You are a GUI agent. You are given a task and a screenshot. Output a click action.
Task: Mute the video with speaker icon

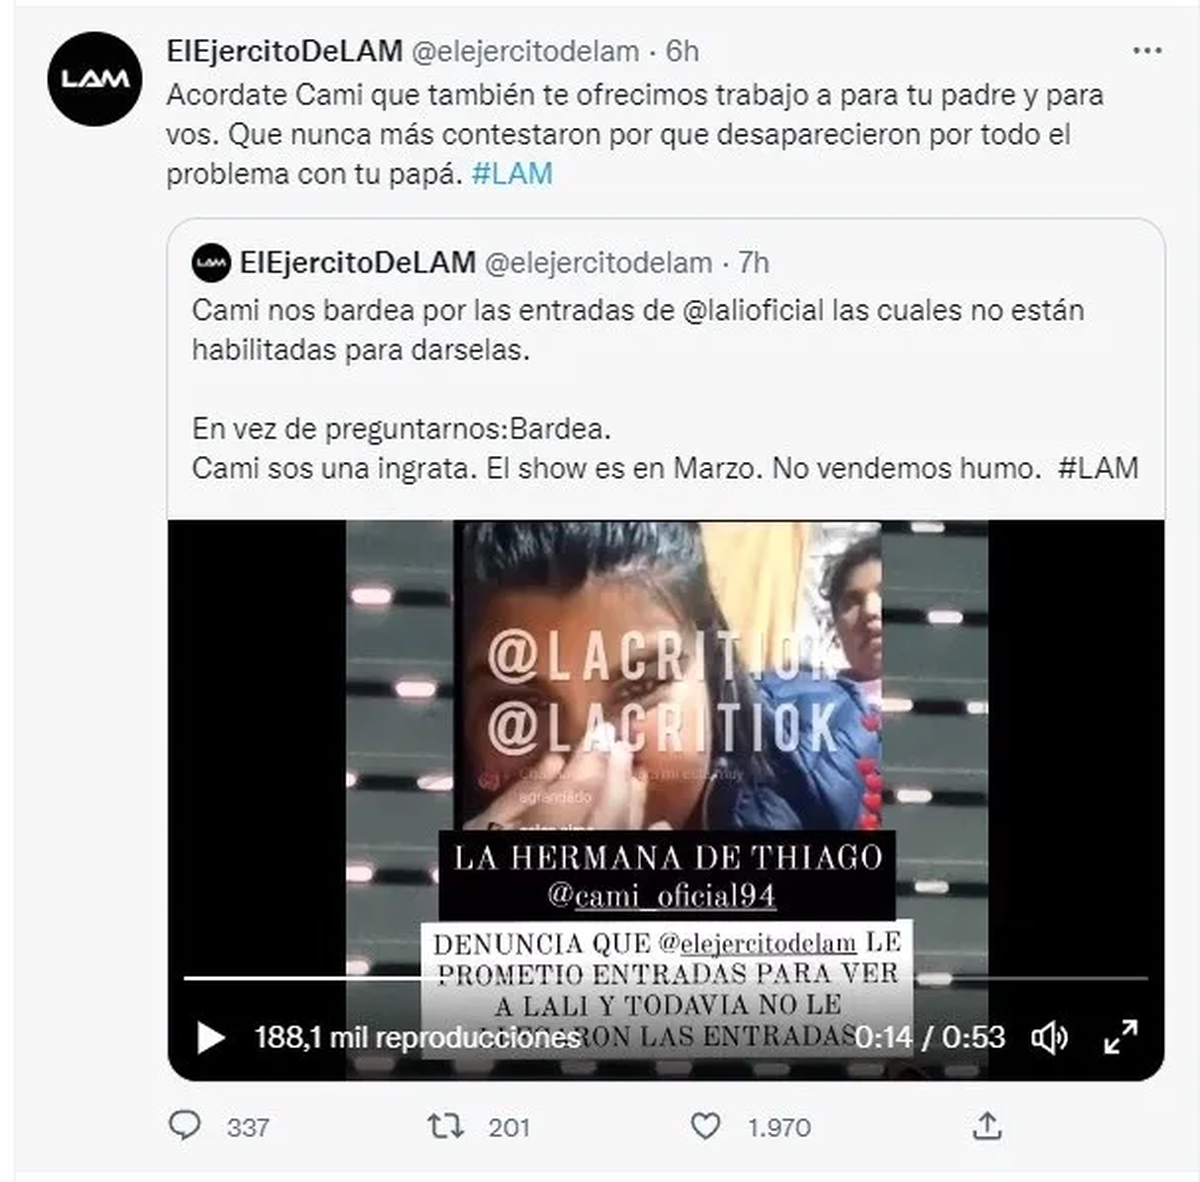pos(1049,1038)
